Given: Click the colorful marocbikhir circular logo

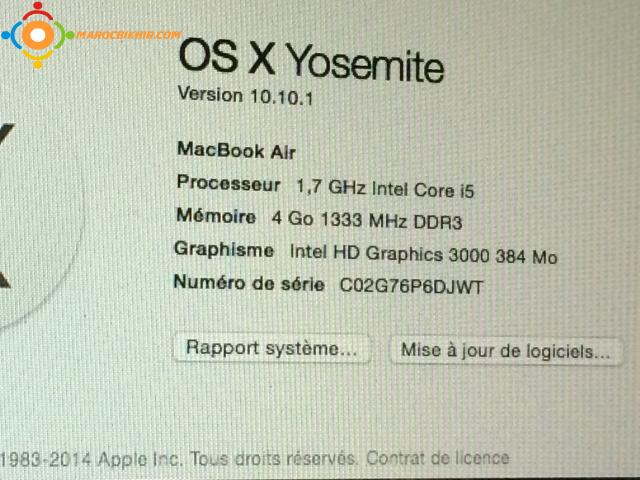Looking at the screenshot, I should pos(38,35).
